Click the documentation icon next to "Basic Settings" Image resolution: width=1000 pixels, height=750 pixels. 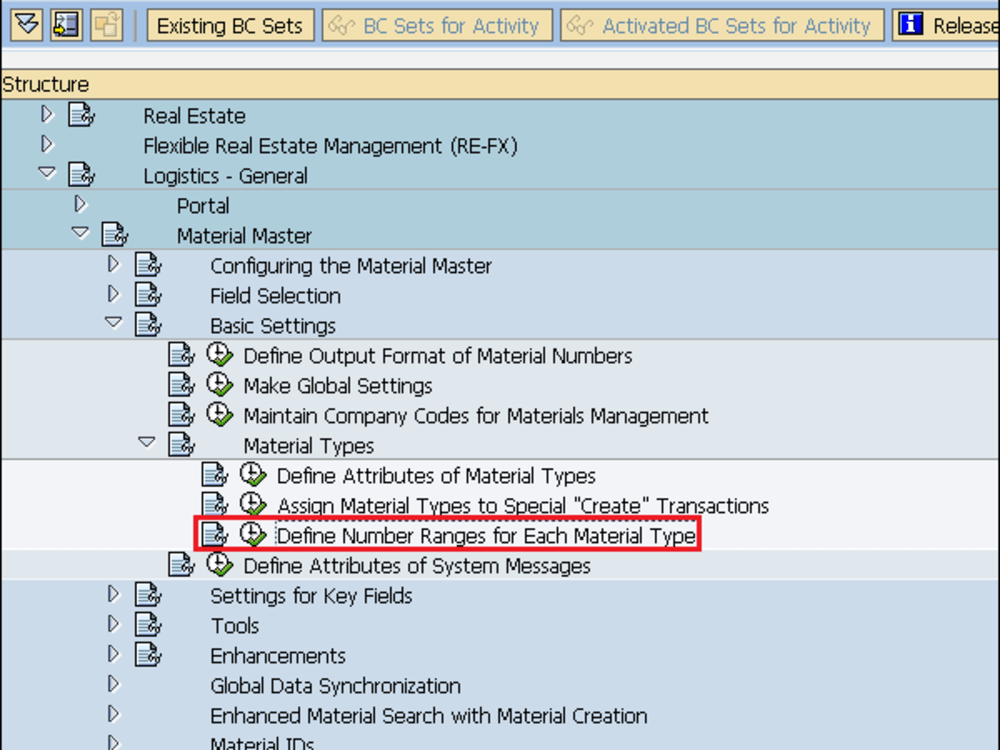click(x=148, y=324)
